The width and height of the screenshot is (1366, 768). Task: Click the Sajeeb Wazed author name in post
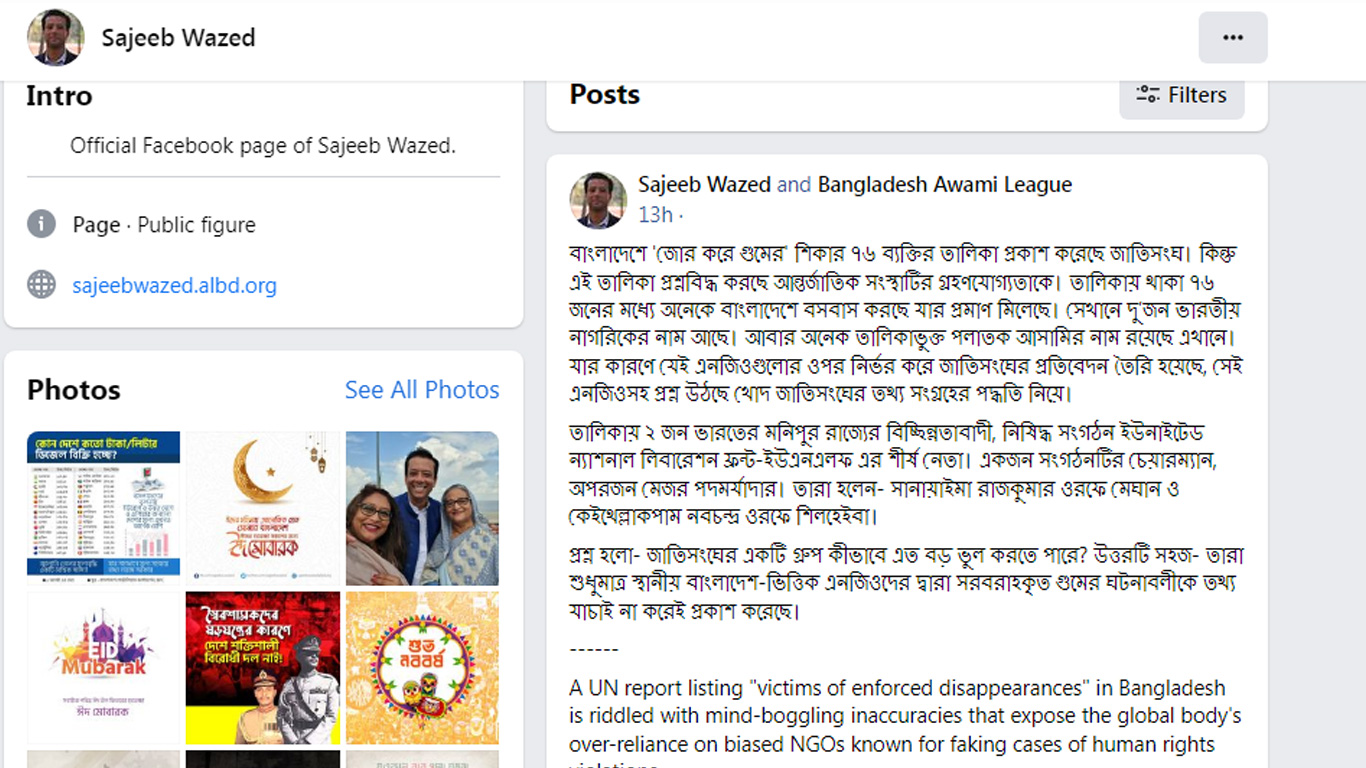704,185
